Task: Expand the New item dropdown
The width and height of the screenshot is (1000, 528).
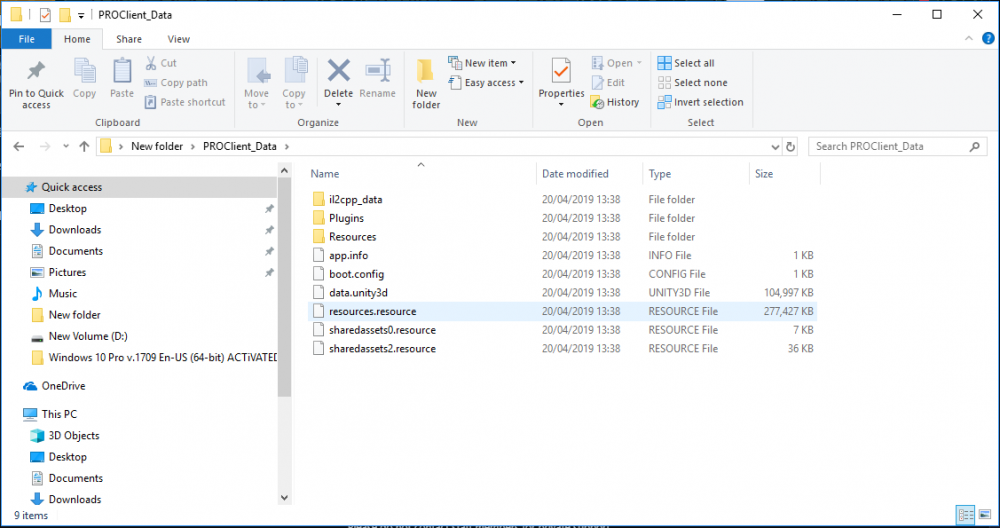Action: pos(489,63)
